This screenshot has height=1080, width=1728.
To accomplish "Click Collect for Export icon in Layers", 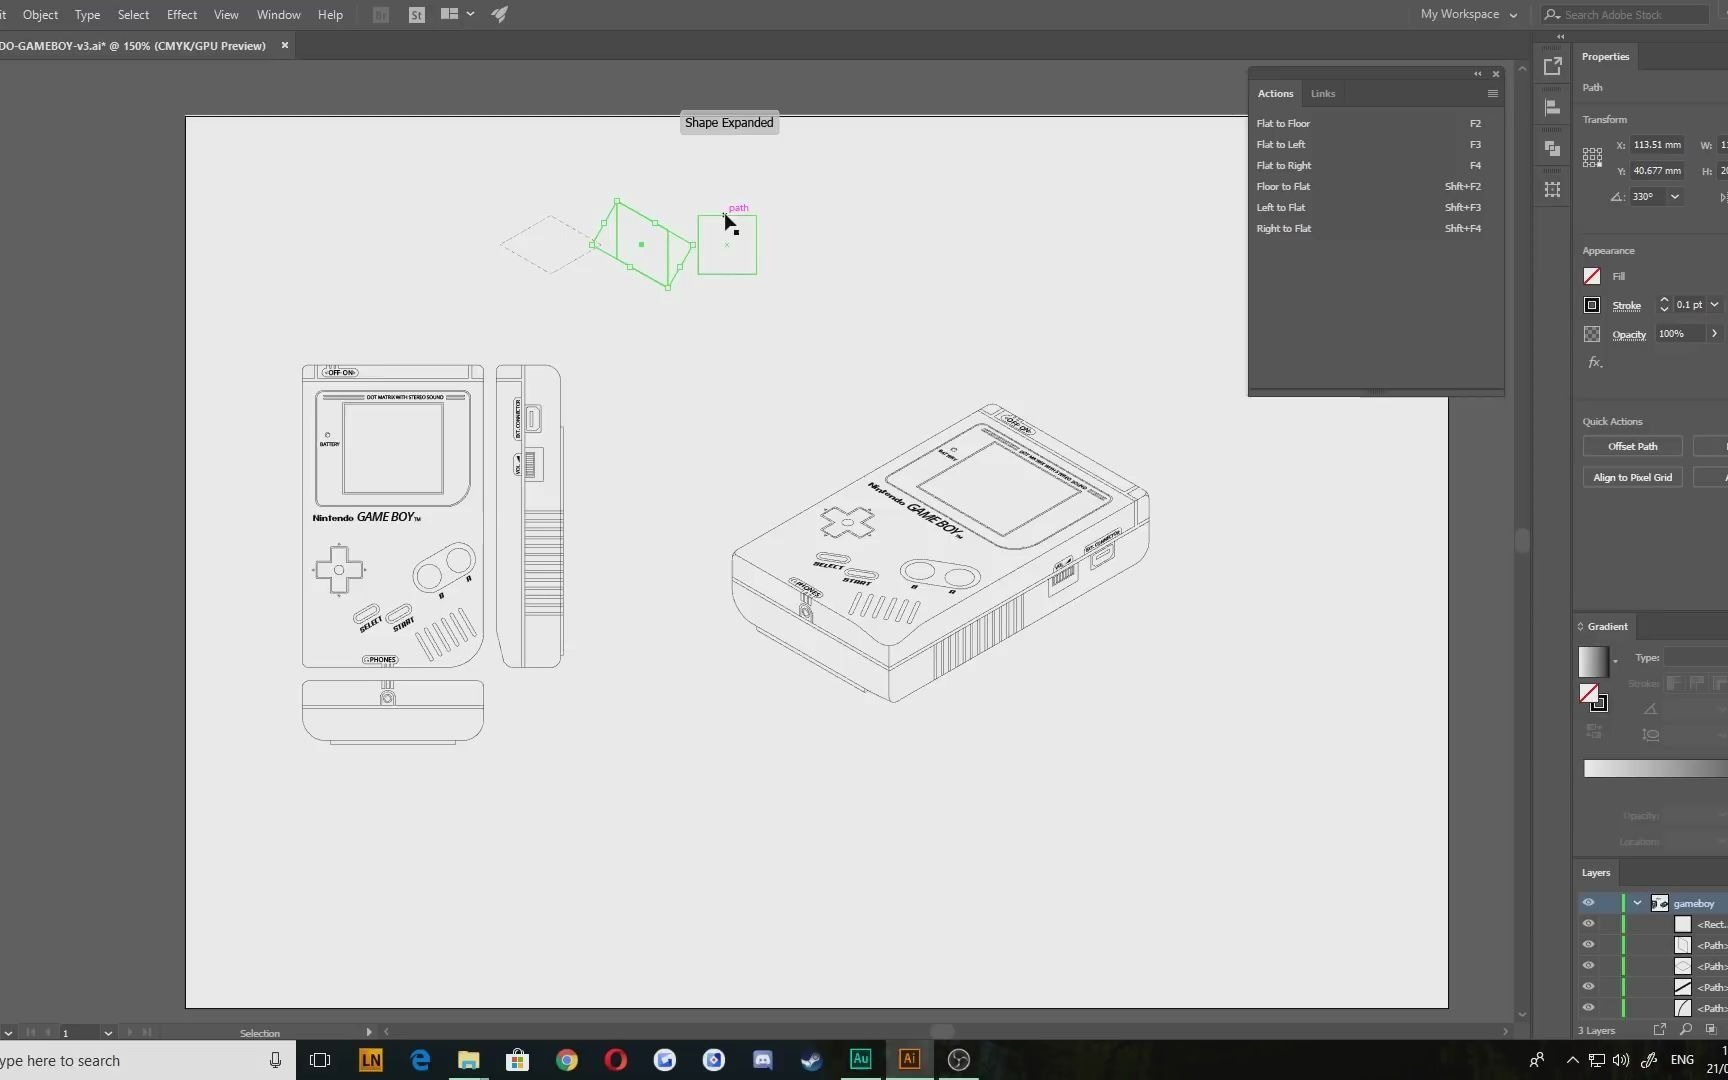I will [x=1660, y=1029].
